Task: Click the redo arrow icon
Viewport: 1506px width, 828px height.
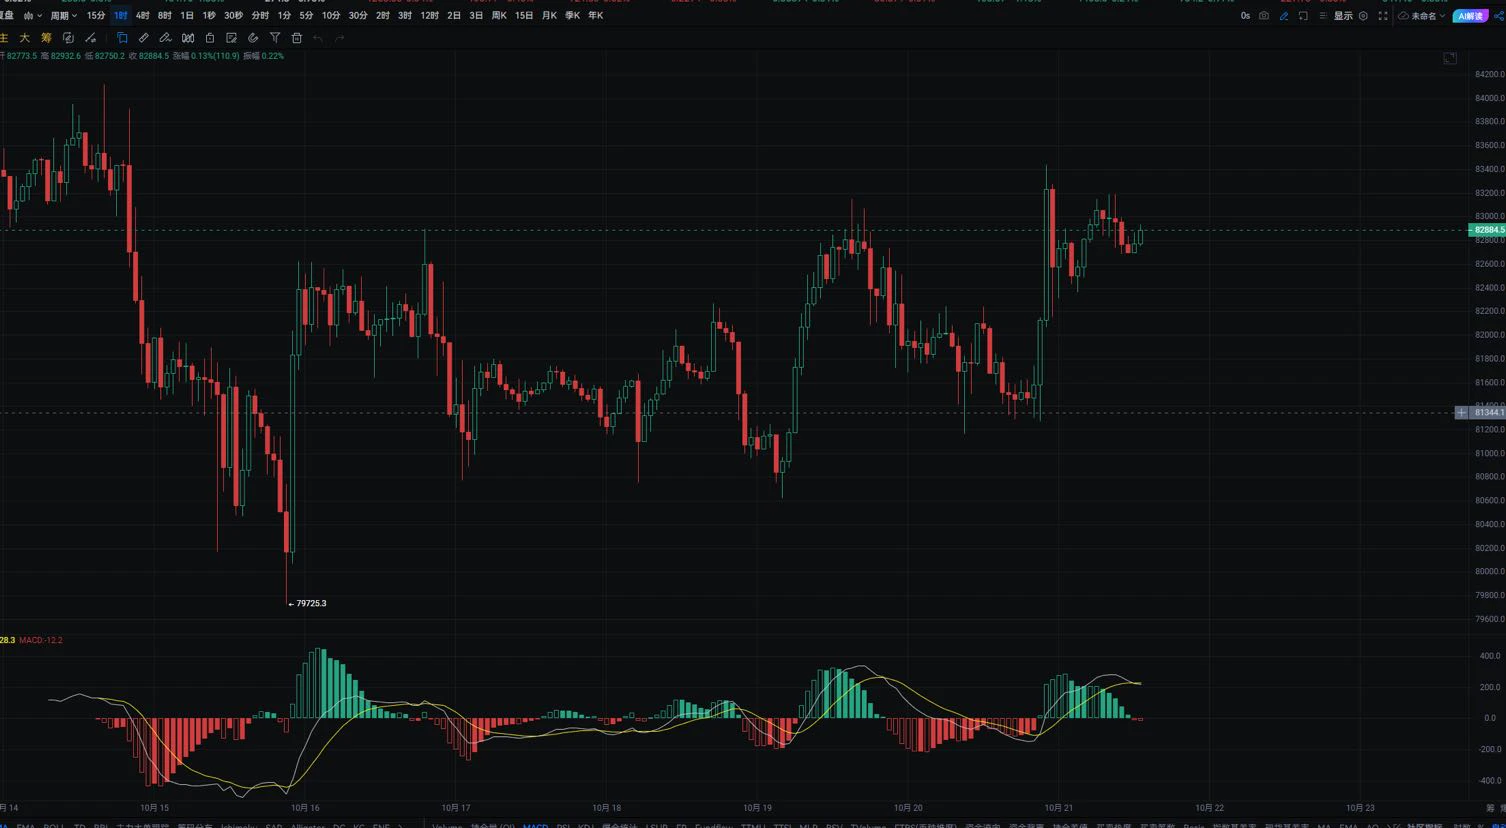Action: click(340, 38)
